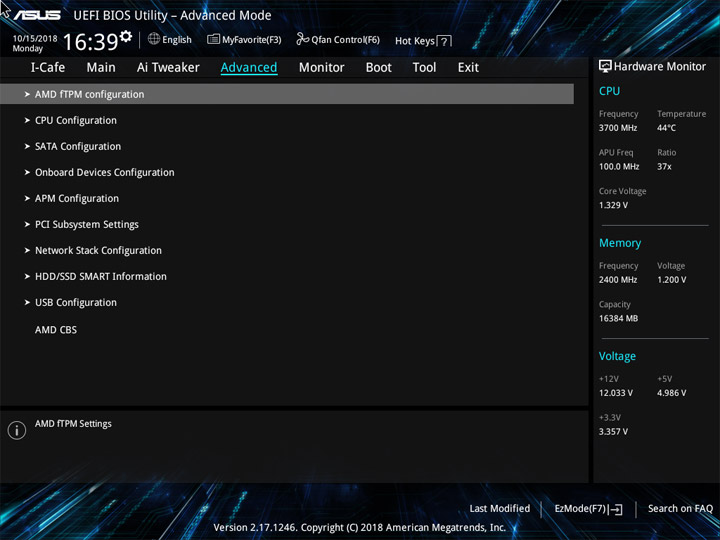Open the CPU Configuration submenu
Image resolution: width=720 pixels, height=540 pixels.
(76, 120)
